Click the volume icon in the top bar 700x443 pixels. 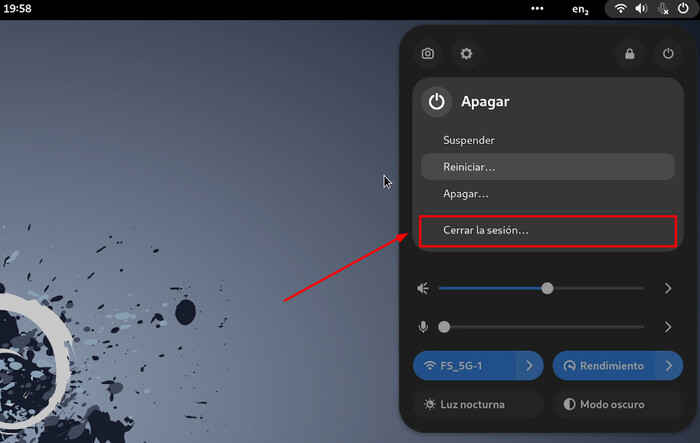point(641,8)
